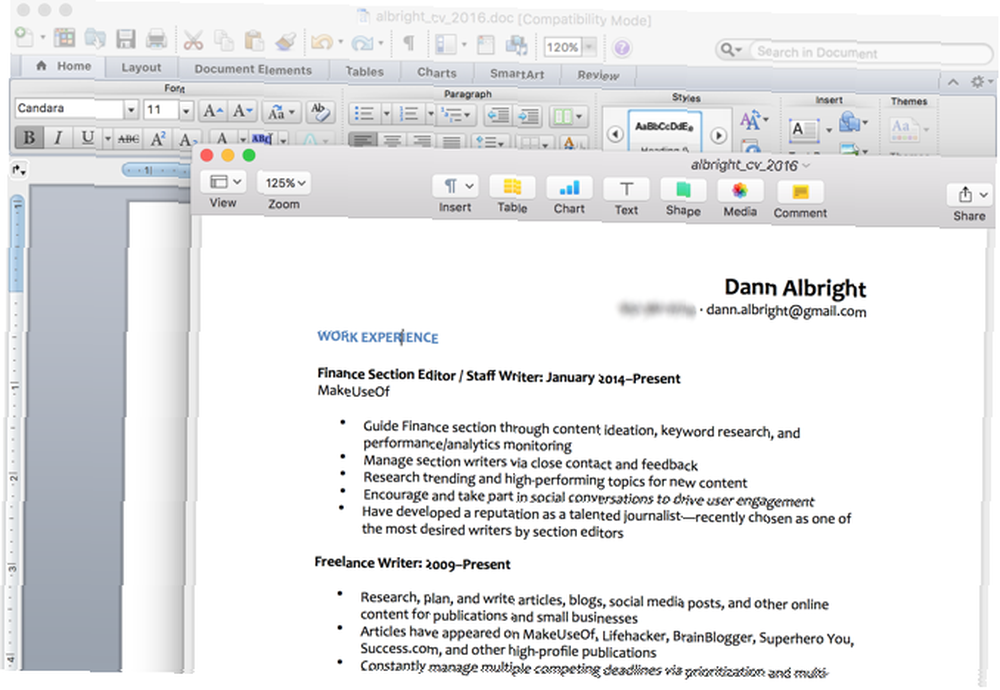Click the Table icon in Pages toolbar
Screen dimensions: 1000x690
[x=512, y=187]
